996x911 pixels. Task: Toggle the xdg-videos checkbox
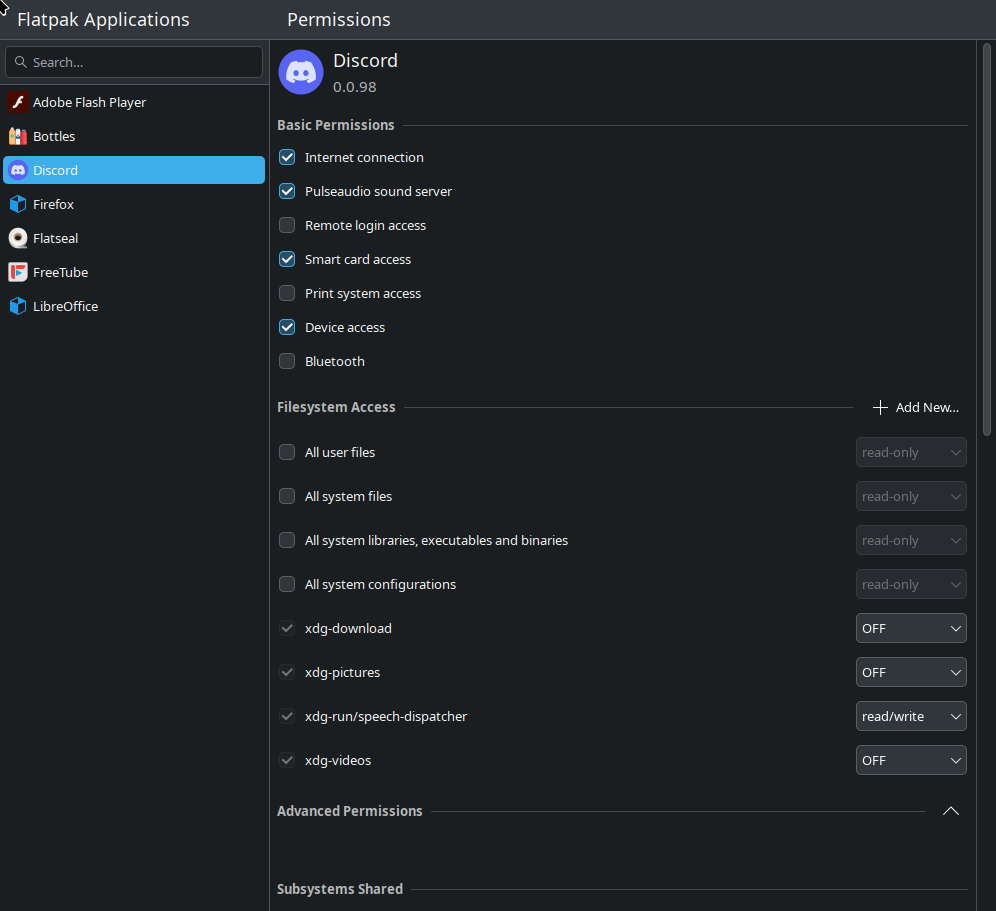tap(287, 760)
